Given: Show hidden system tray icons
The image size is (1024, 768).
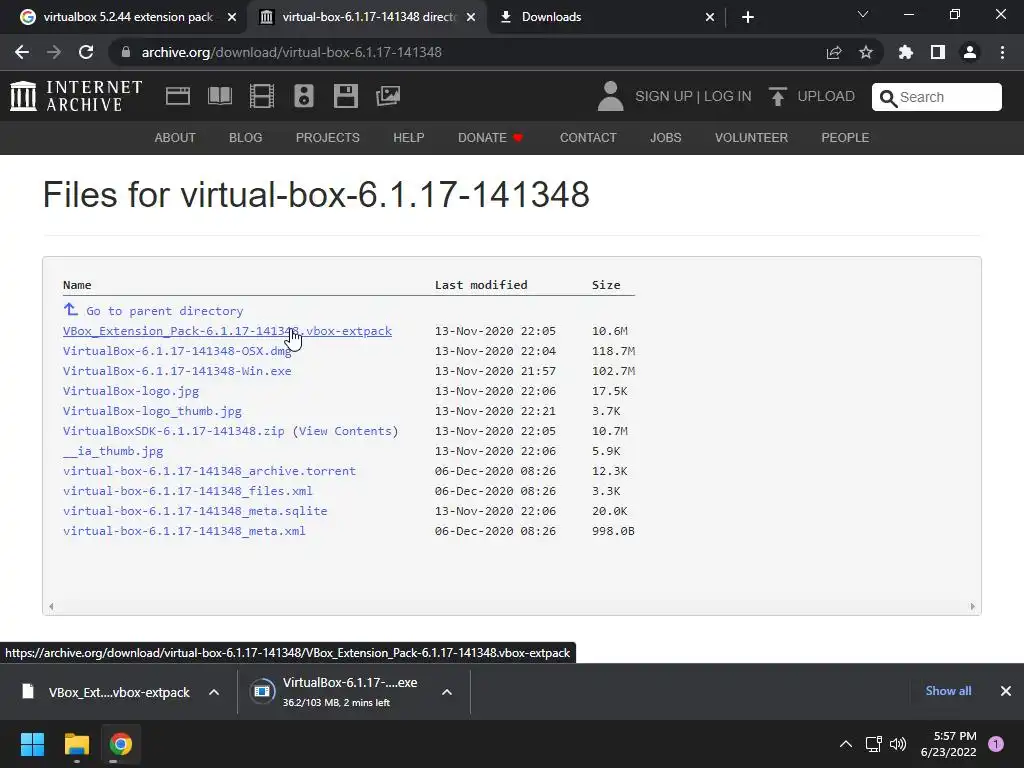Looking at the screenshot, I should (846, 744).
